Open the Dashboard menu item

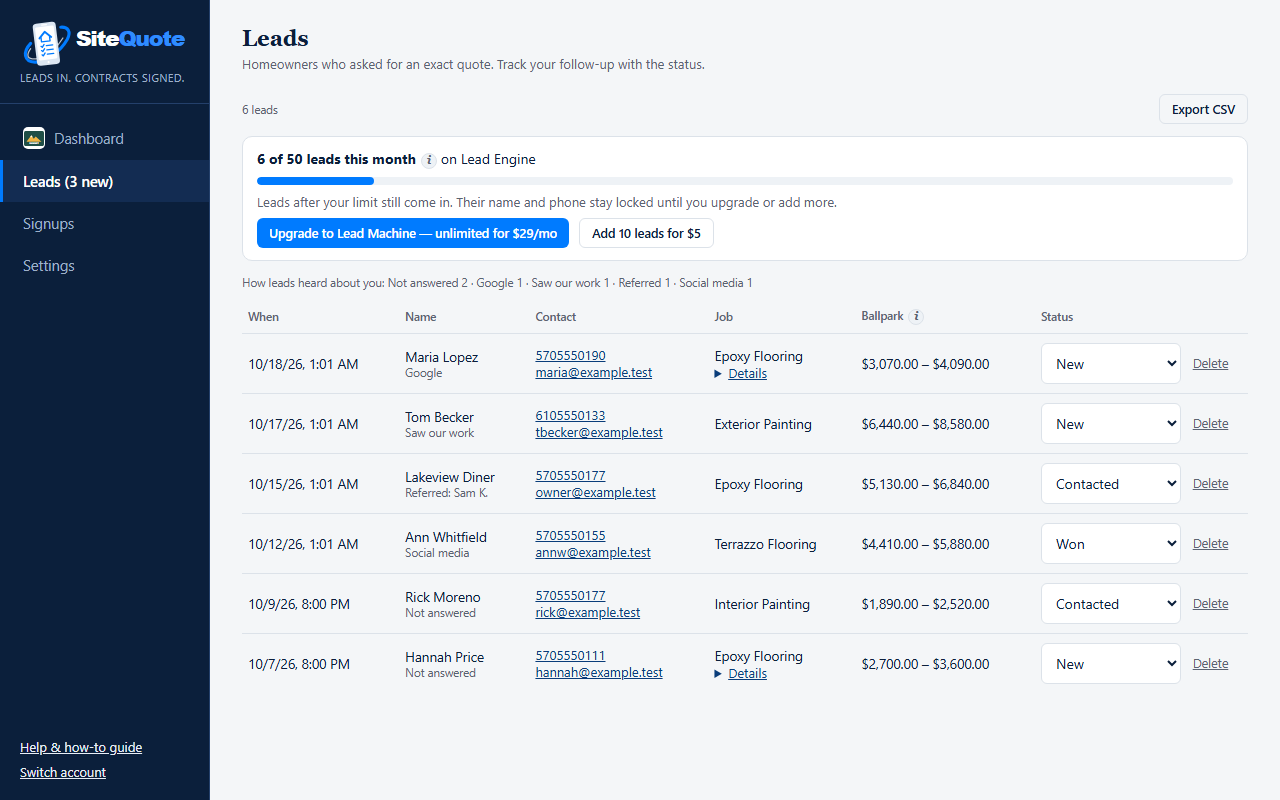click(105, 139)
